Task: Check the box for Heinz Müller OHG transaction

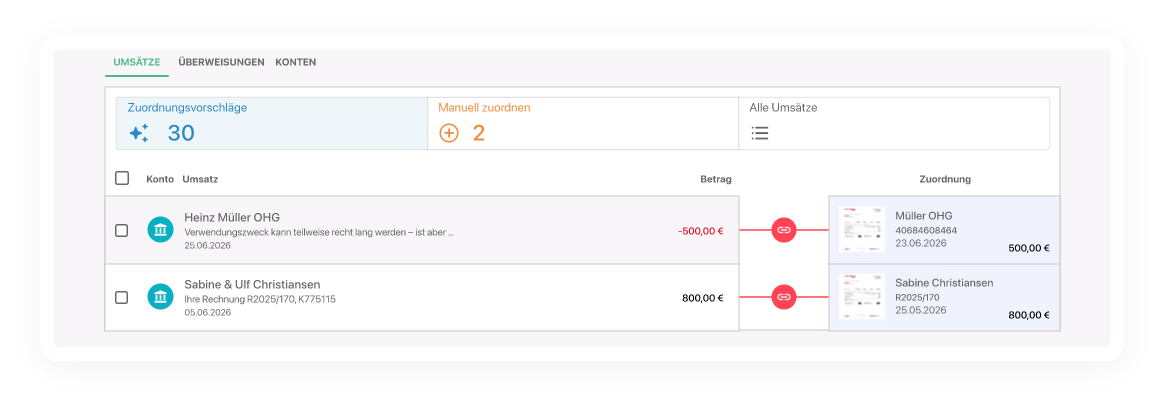Action: [122, 230]
